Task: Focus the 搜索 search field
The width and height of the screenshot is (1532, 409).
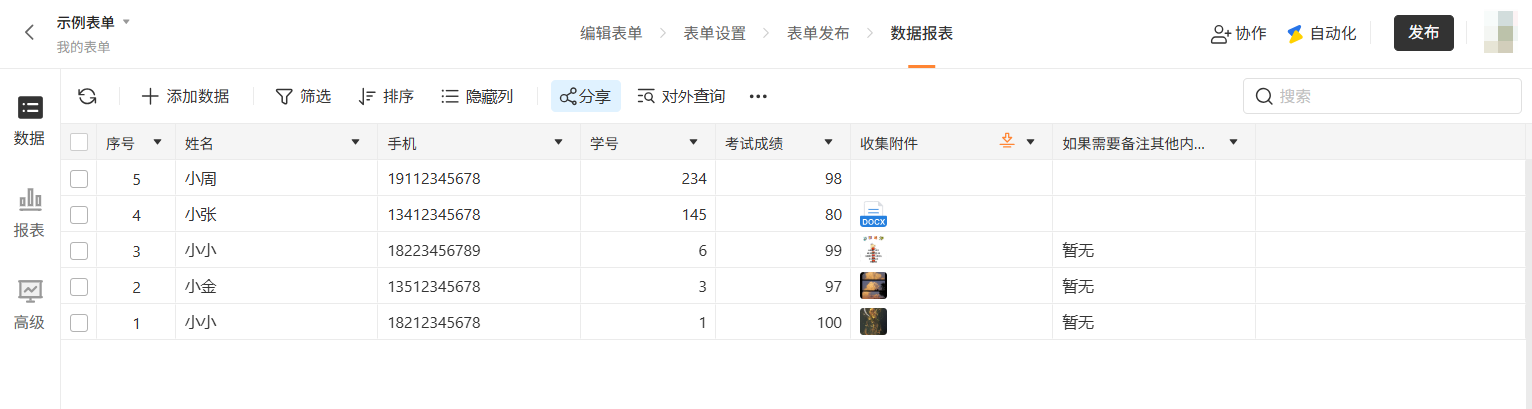Action: click(x=1390, y=96)
